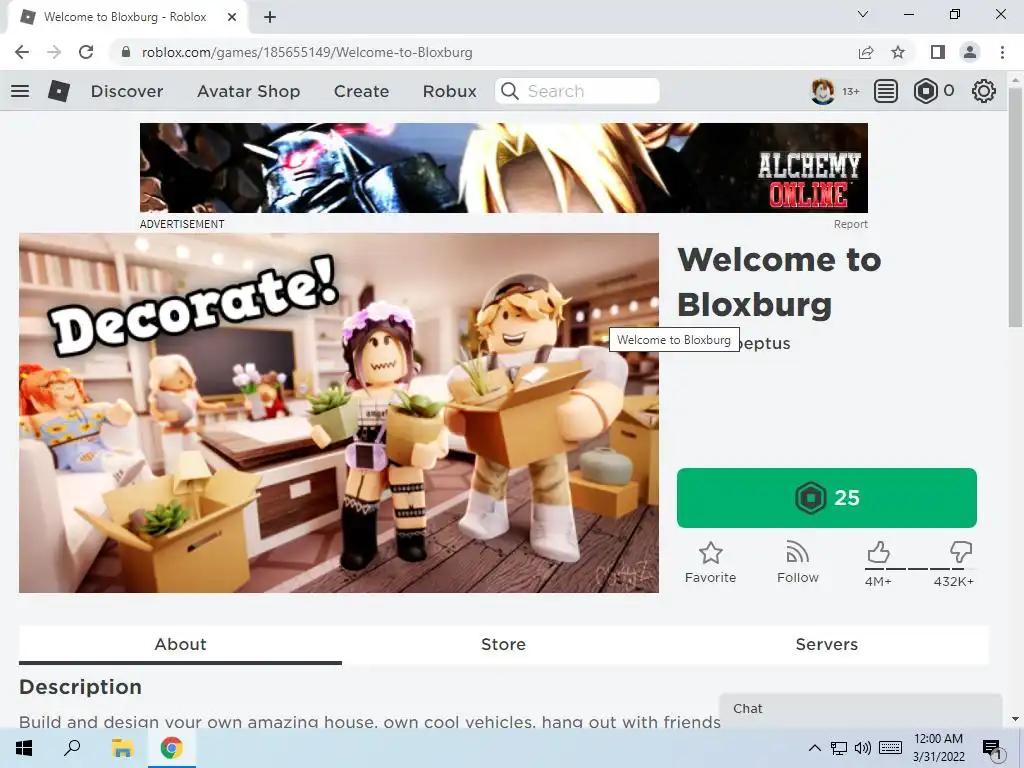Click the browser forward arrow
Screen dimensions: 1024x768
coord(54,52)
